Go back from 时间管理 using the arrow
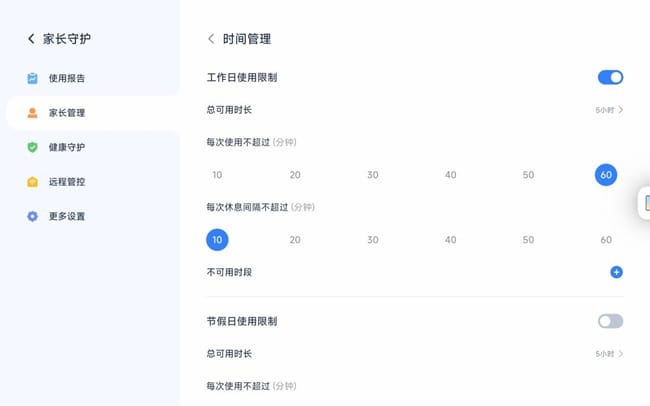The image size is (650, 406). 211,39
